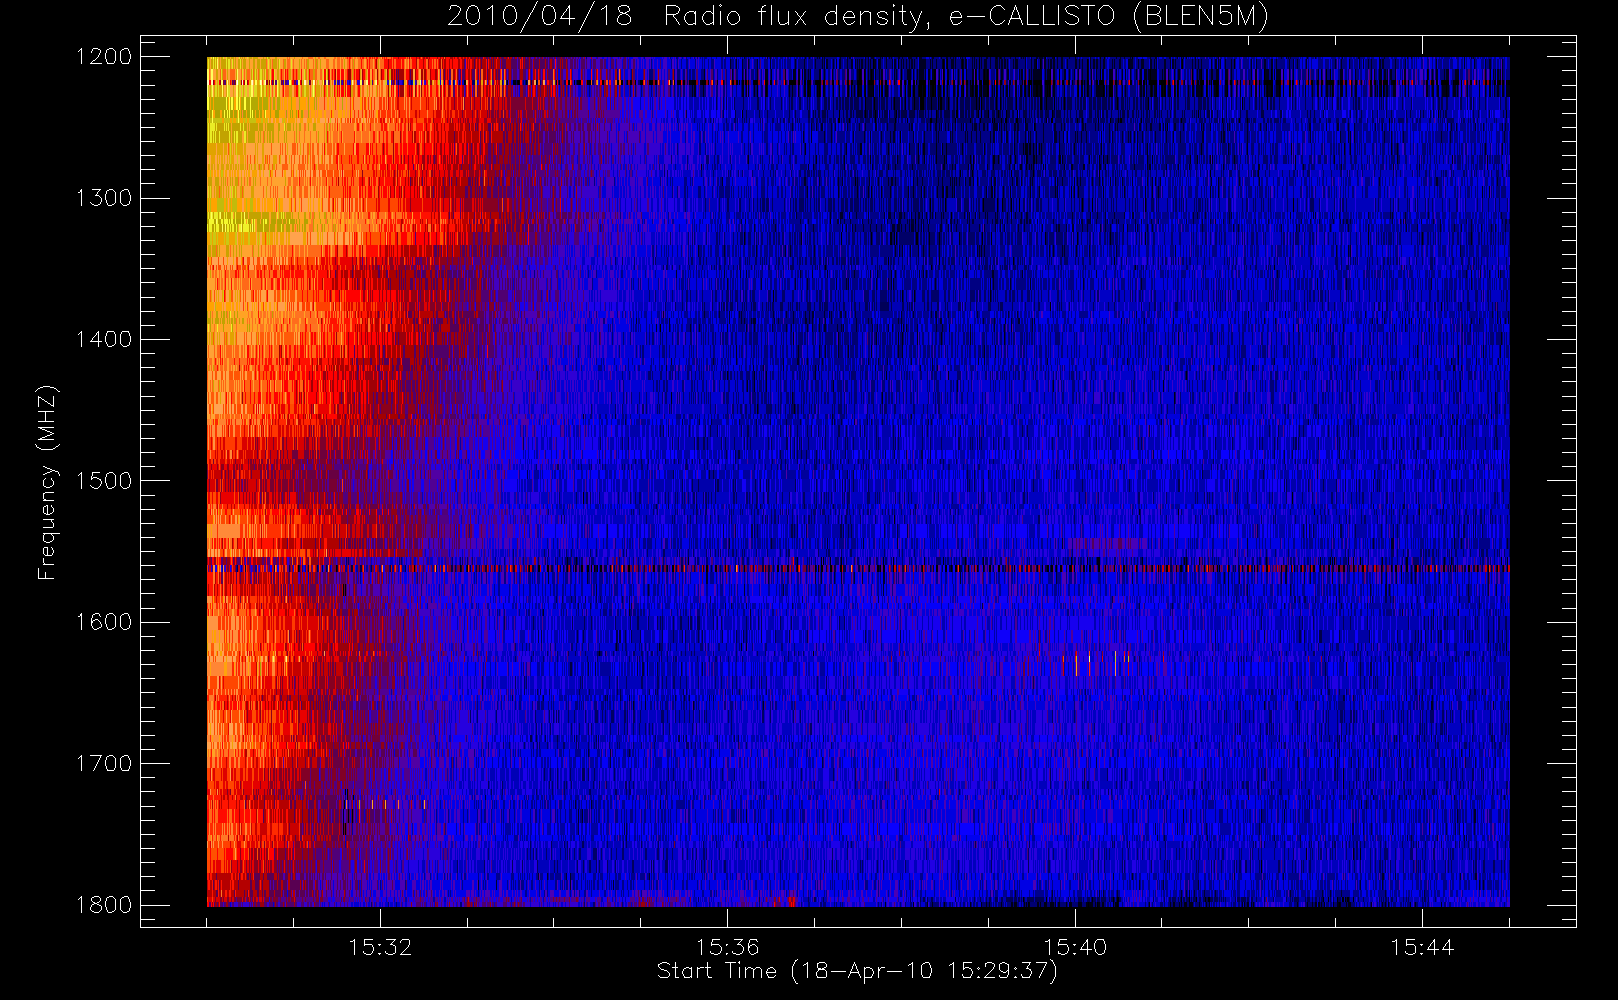Click the 1500 frequency tick label
Screen dimensions: 1618x1000
tap(104, 480)
